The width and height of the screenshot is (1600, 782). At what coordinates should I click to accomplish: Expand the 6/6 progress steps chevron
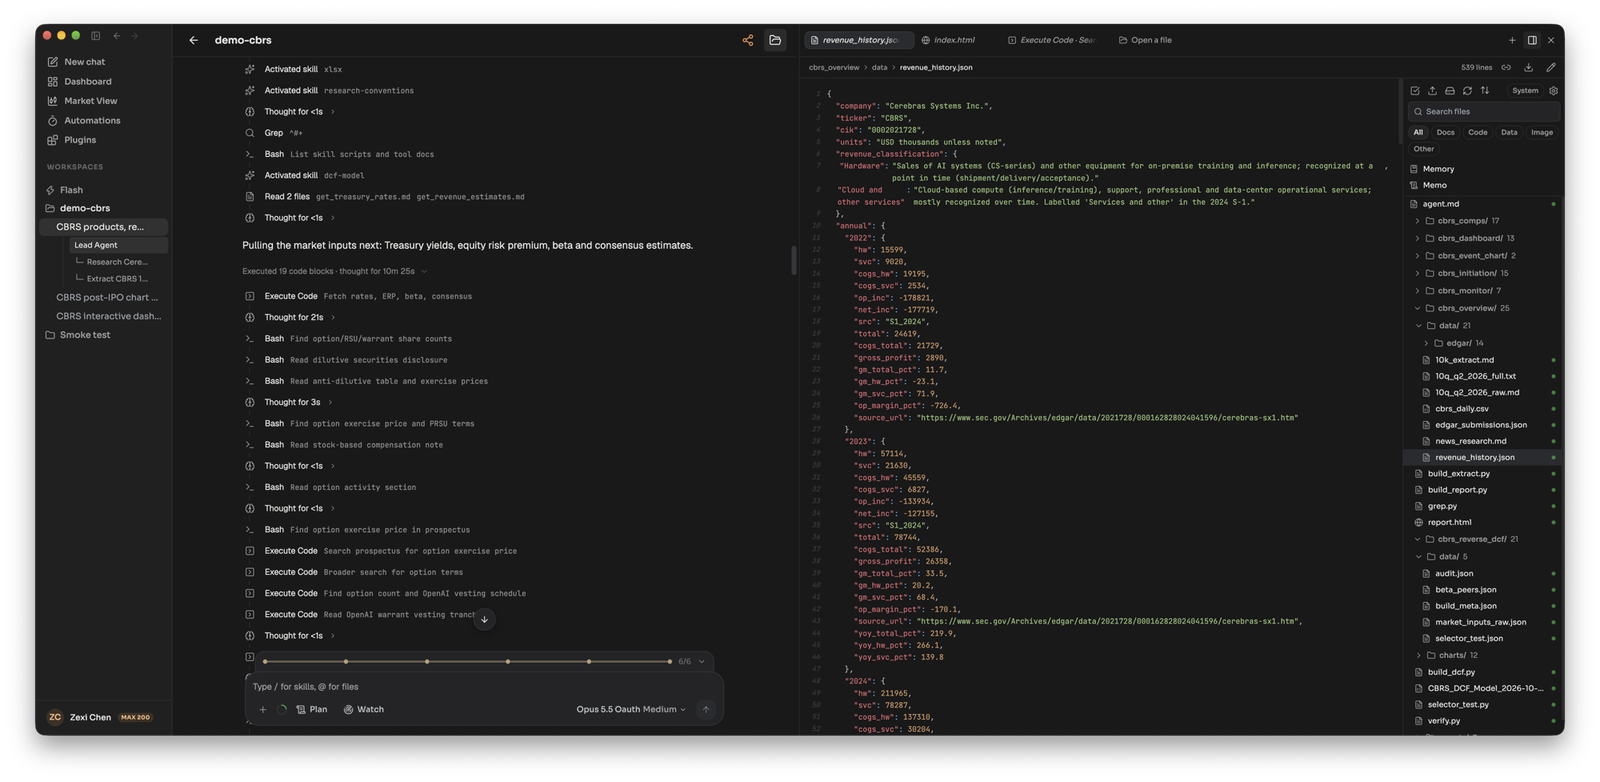click(x=702, y=662)
